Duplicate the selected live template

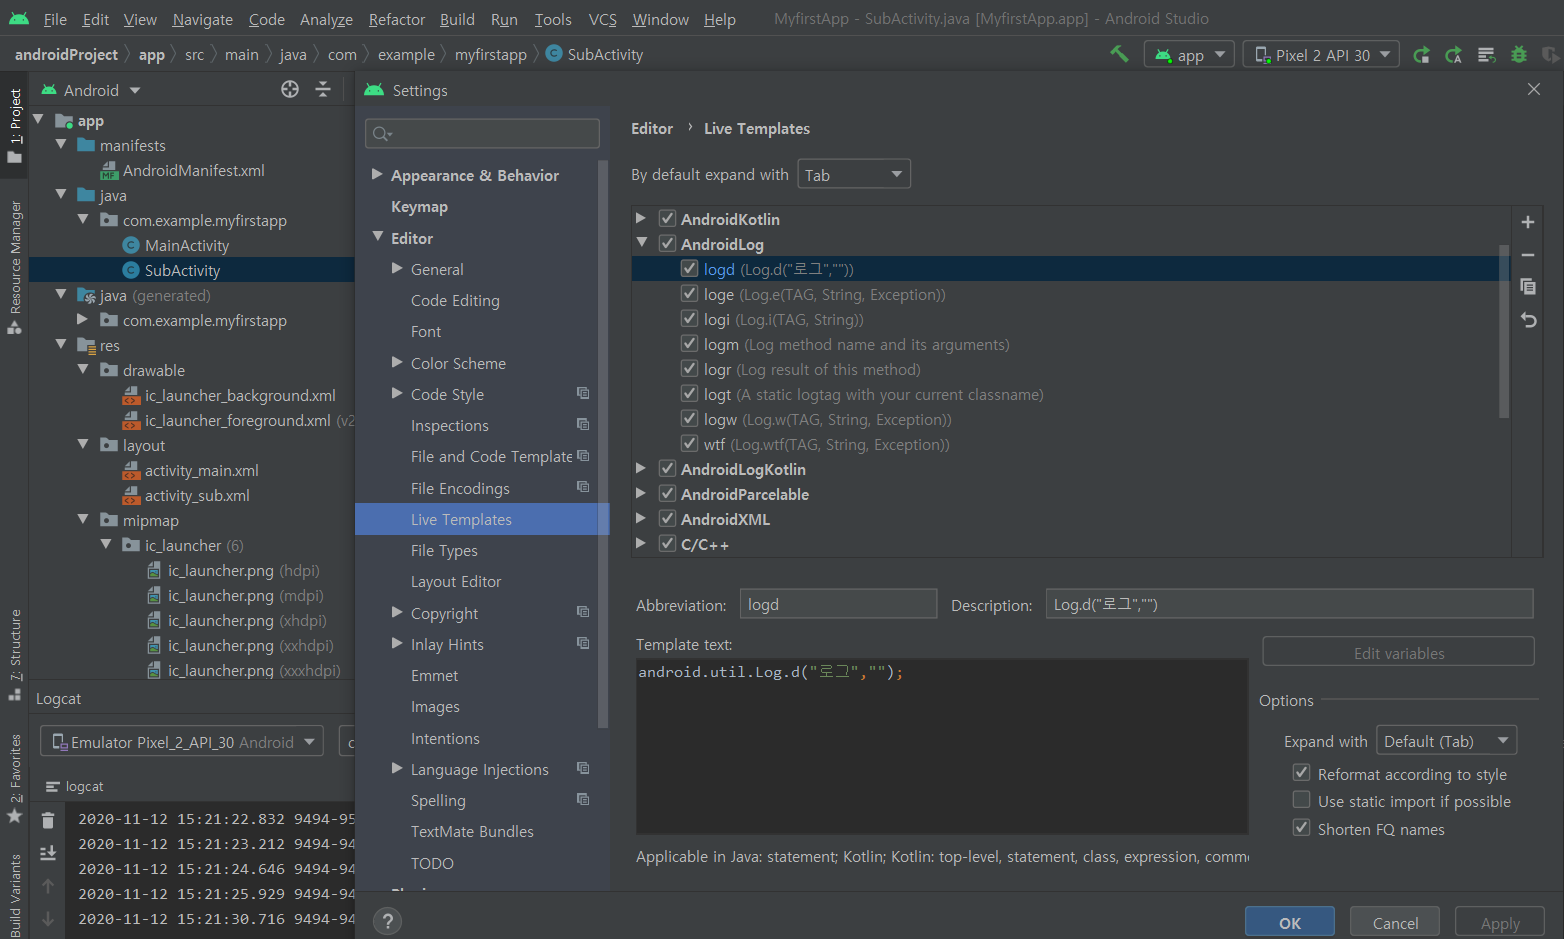[1528, 287]
